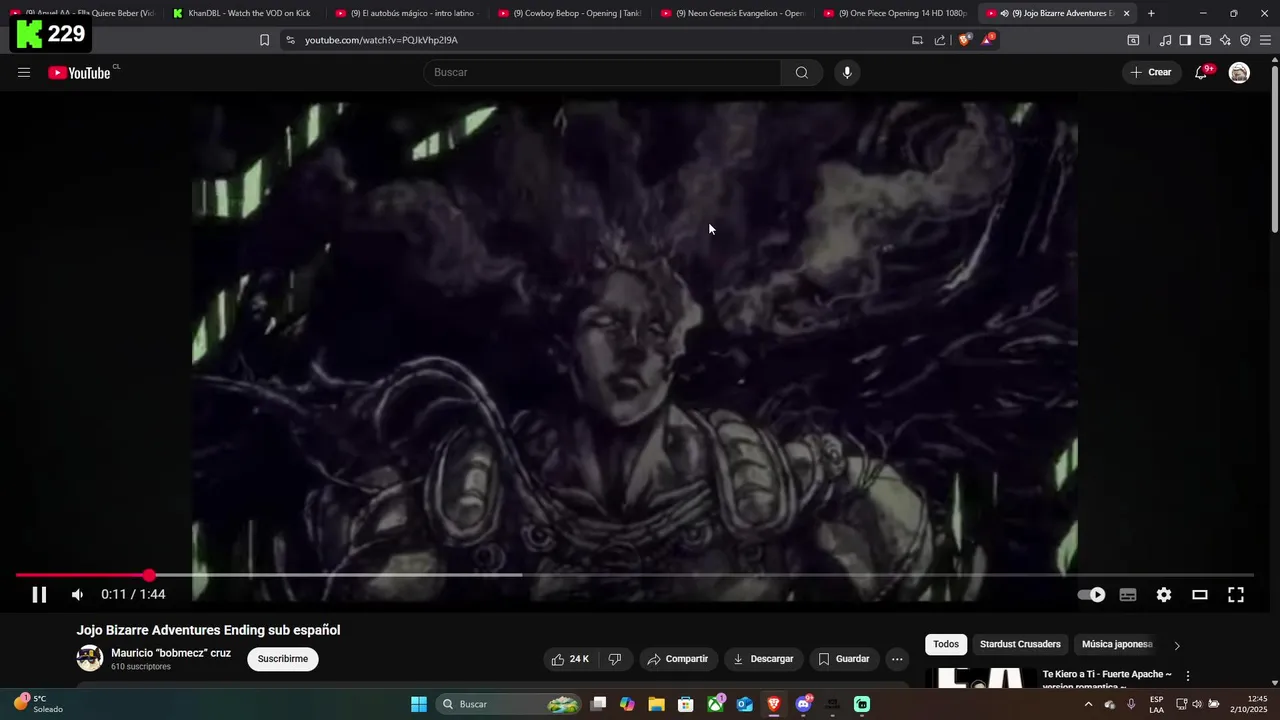Seek using the red progress bar scrubber

point(149,575)
